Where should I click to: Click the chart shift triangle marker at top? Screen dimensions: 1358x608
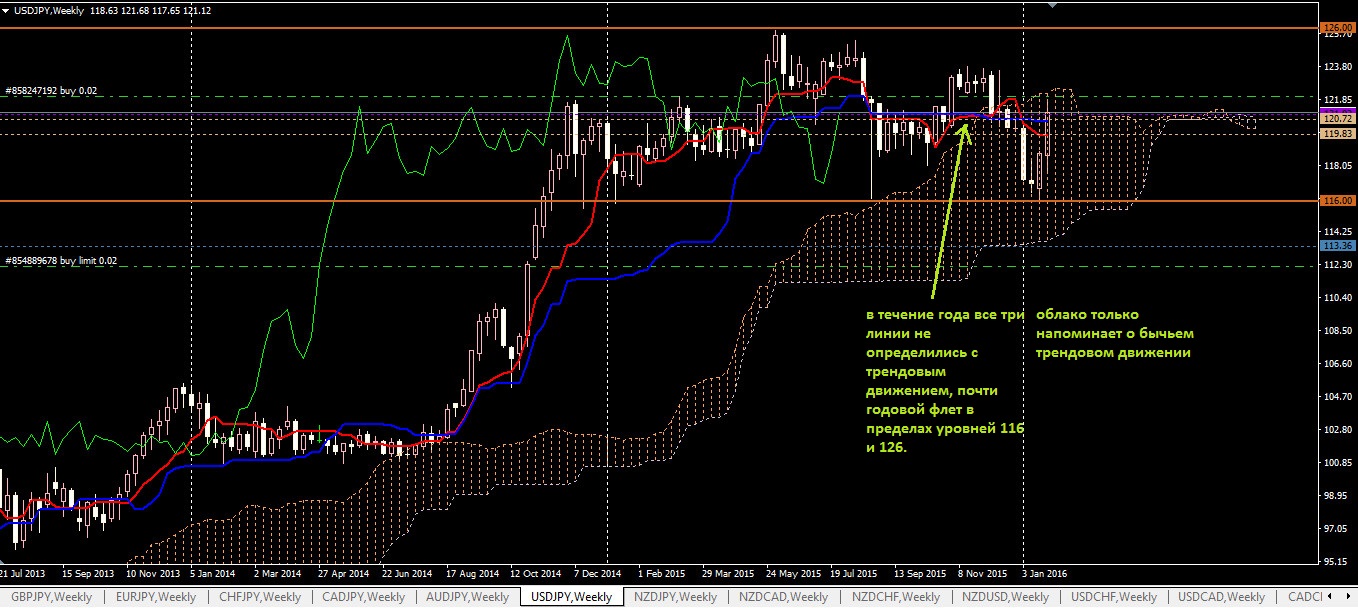click(1051, 5)
